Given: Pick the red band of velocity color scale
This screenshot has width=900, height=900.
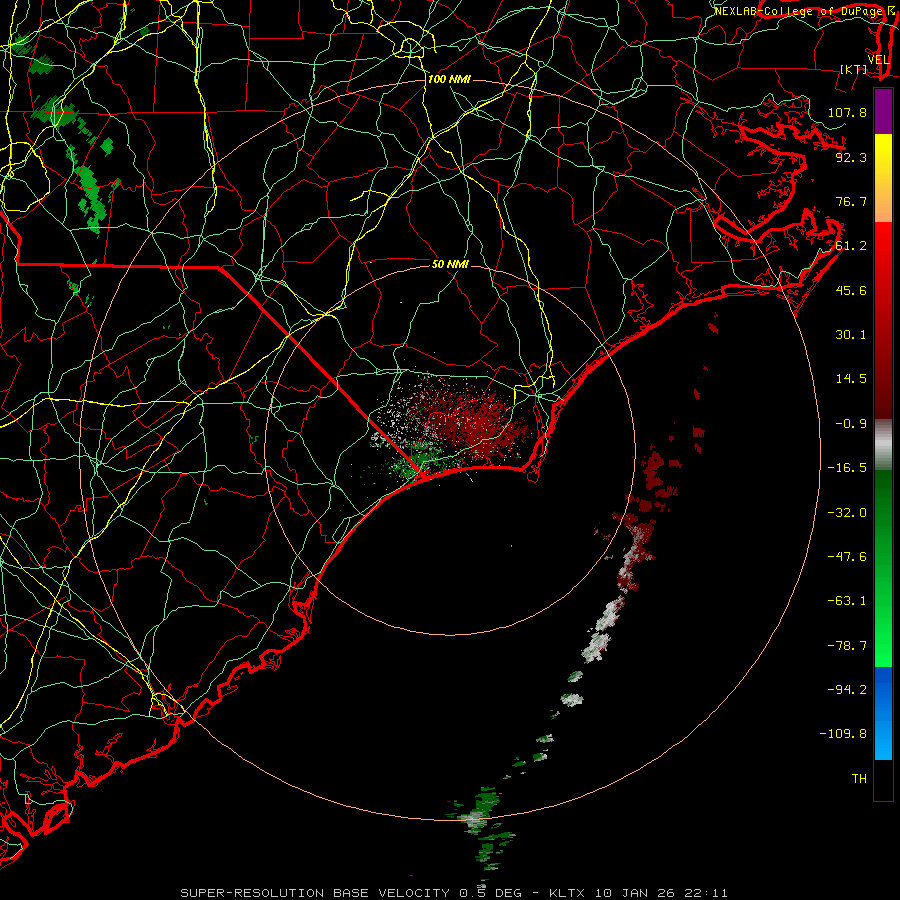Looking at the screenshot, I should (x=883, y=320).
